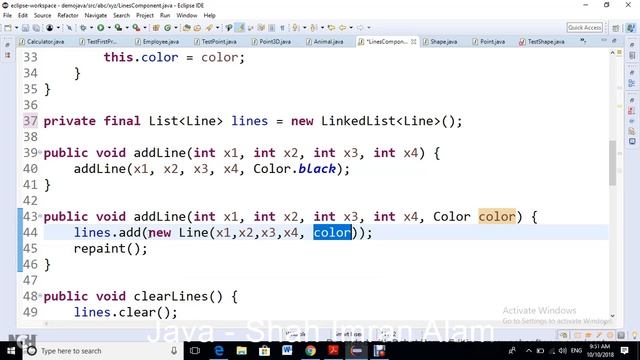Open the New Java Class dropdown arrow

pos(176,28)
